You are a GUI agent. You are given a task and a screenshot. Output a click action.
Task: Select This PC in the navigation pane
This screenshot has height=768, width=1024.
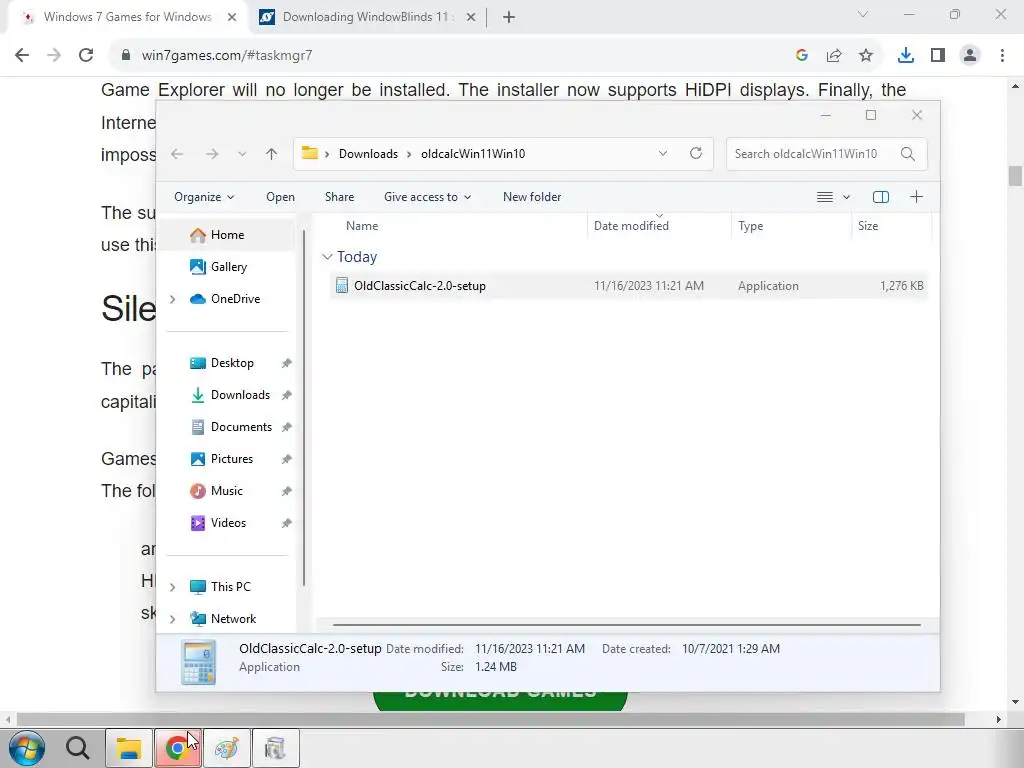coord(230,587)
